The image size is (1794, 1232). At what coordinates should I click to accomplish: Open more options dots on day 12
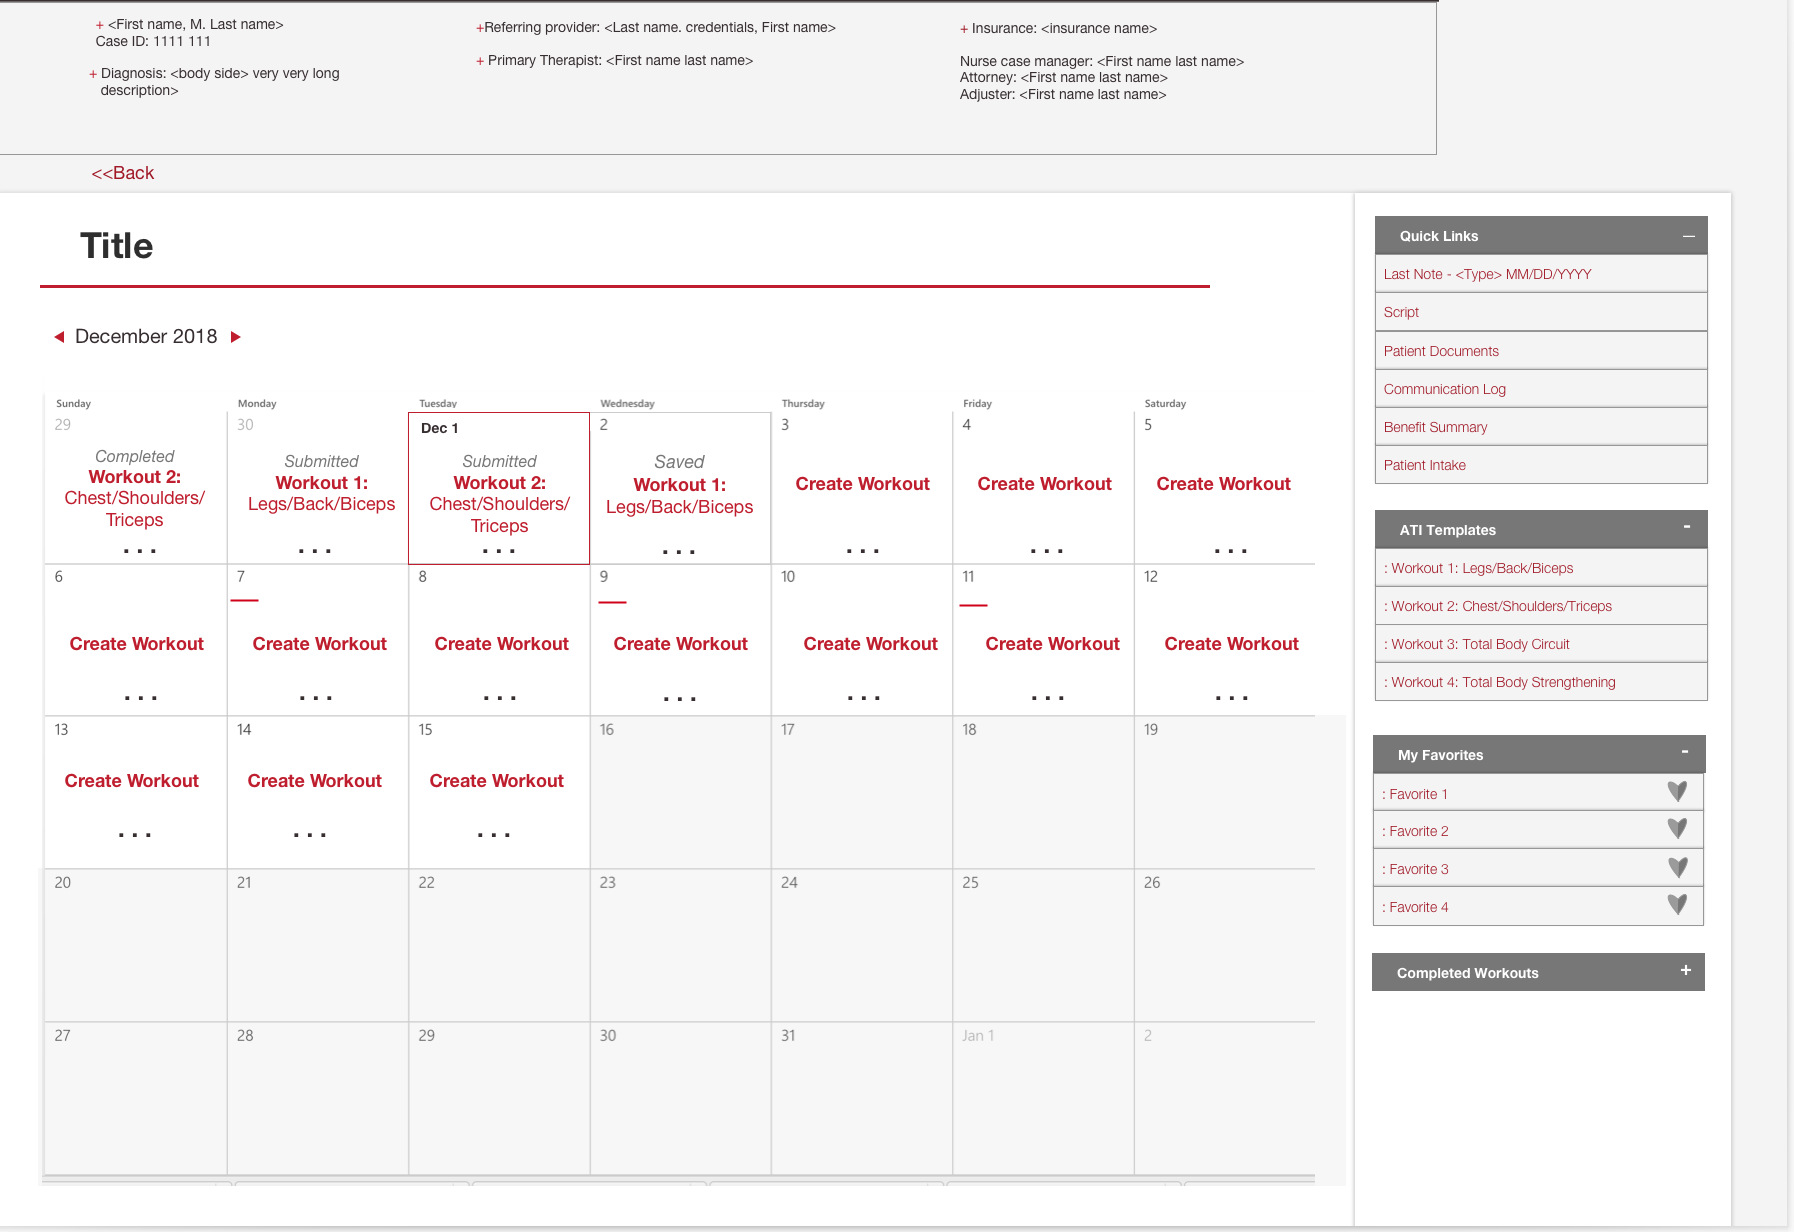pos(1232,698)
